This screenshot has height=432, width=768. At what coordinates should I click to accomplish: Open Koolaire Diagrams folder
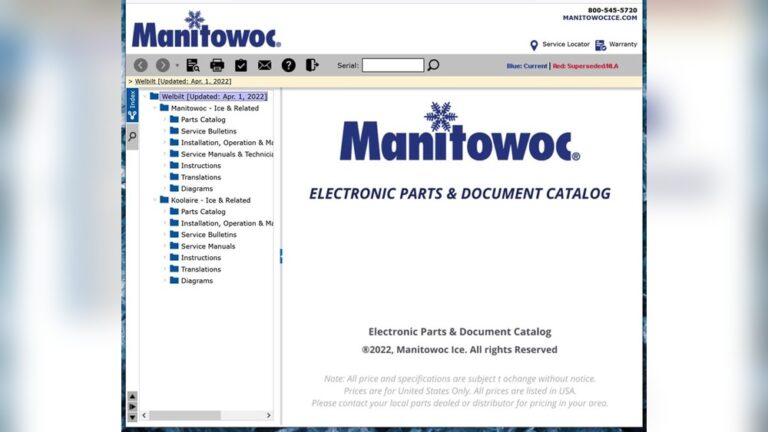pyautogui.click(x=197, y=281)
